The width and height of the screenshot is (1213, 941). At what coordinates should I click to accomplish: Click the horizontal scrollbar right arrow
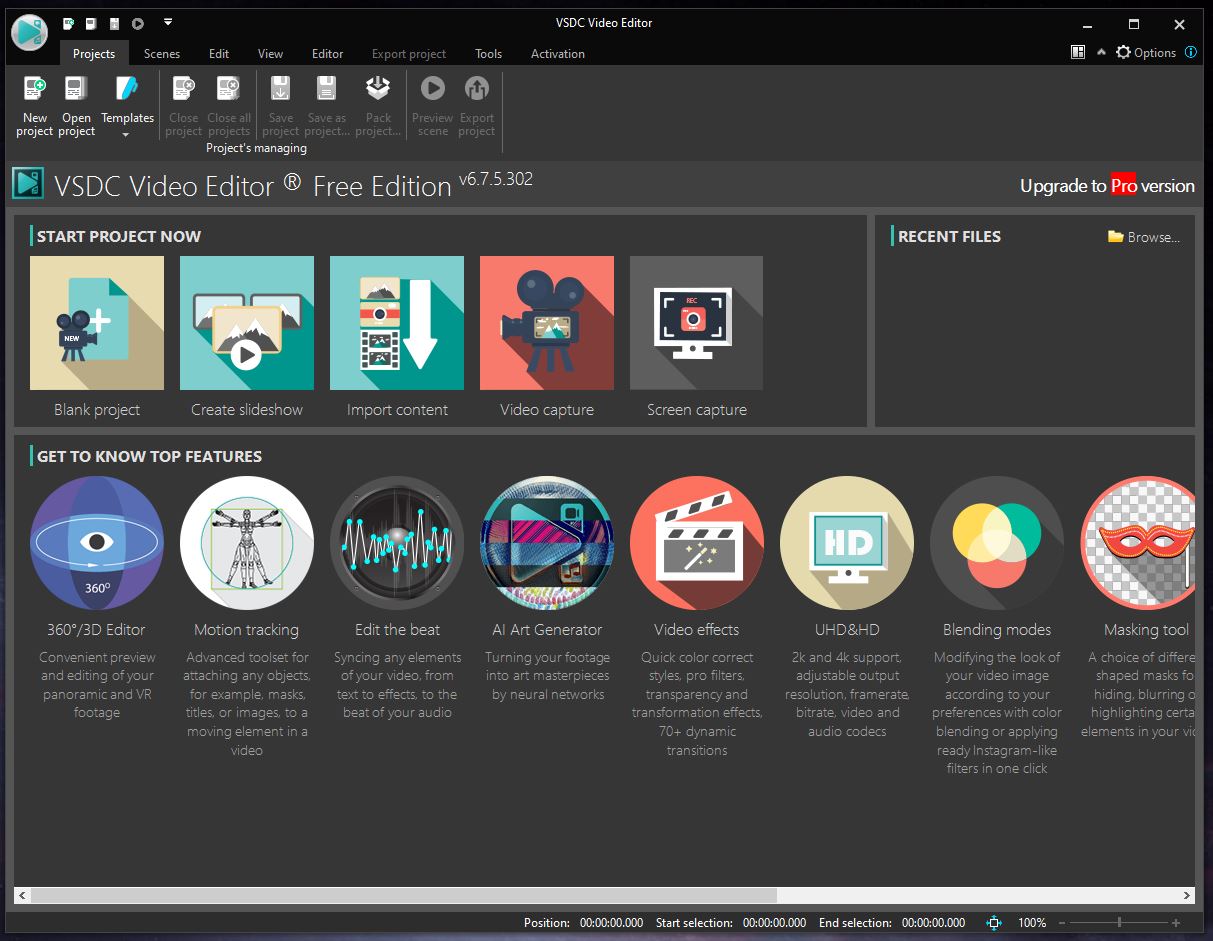[1187, 896]
